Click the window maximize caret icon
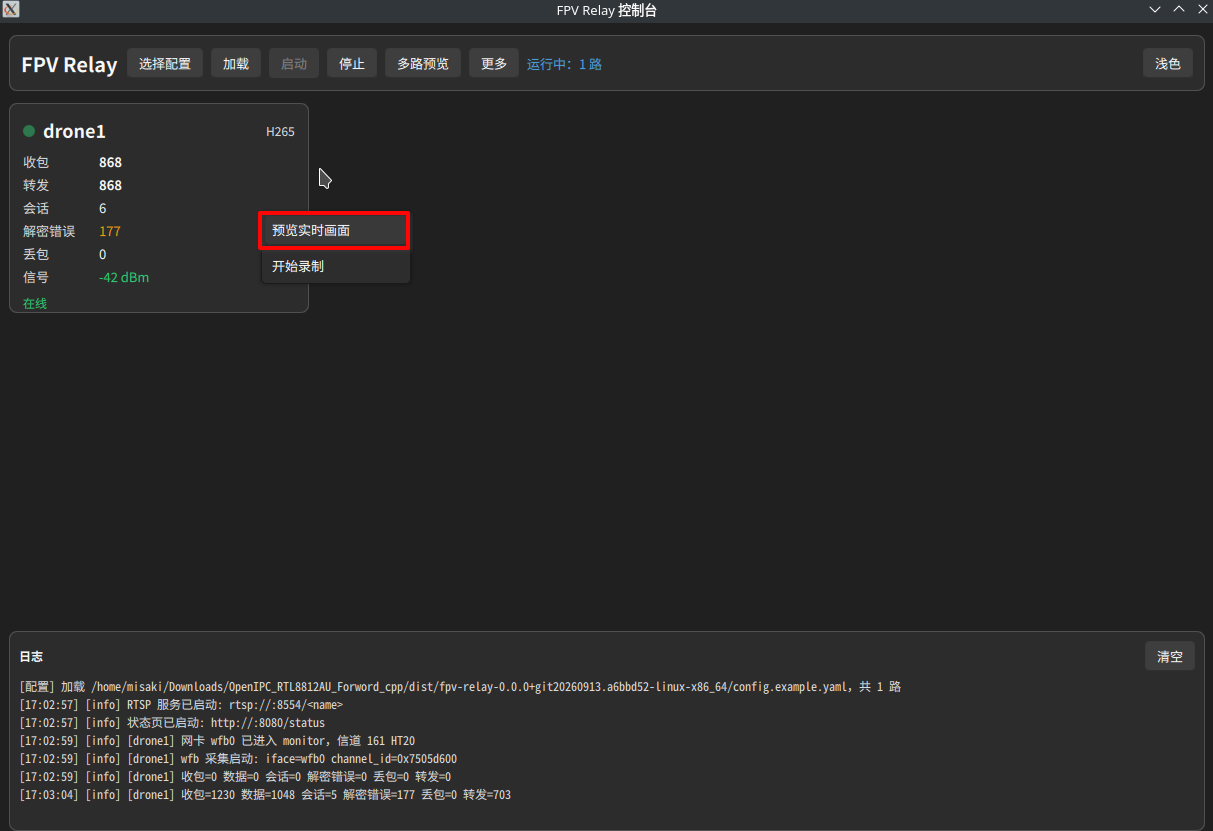Image resolution: width=1213 pixels, height=831 pixels. click(x=1178, y=10)
